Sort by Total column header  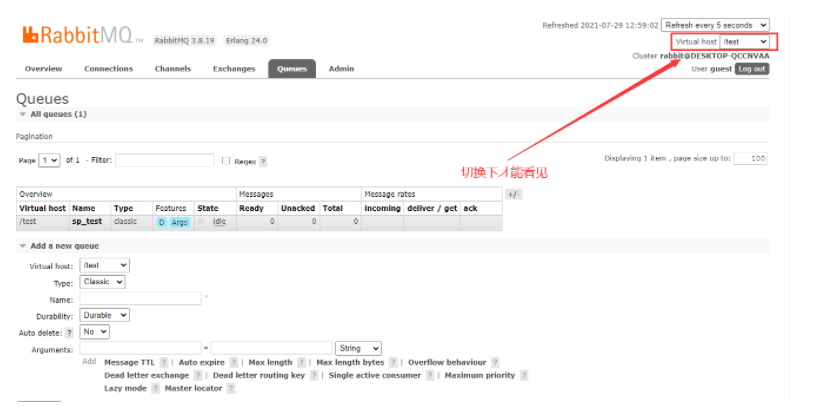point(333,208)
